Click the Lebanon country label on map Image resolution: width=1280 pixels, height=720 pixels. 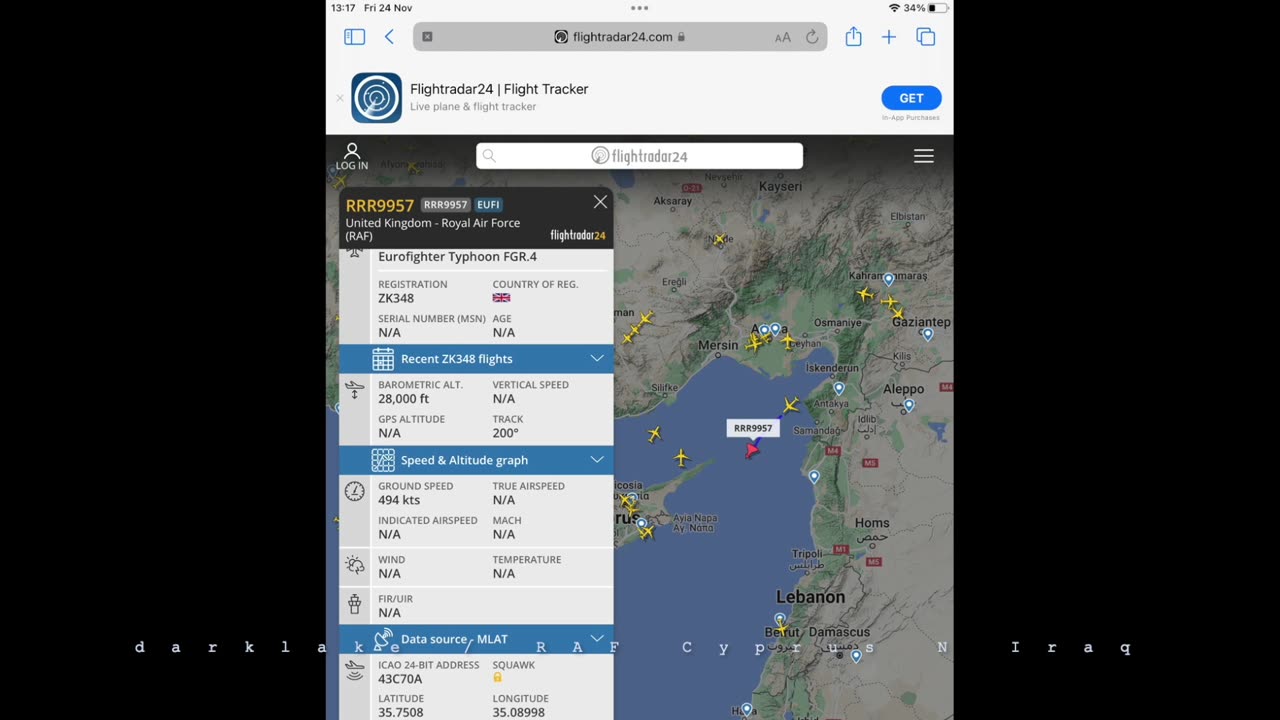pos(810,597)
